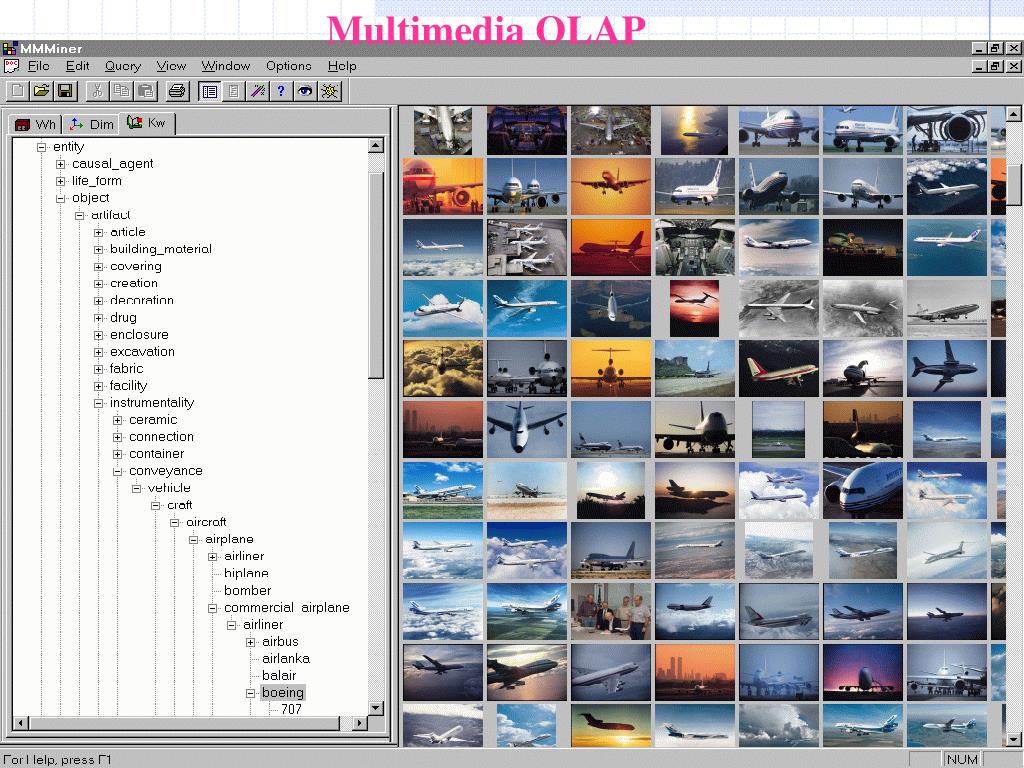Screen dimensions: 1024x768
Task: Click the image gallery scroll down arrow
Action: tap(1013, 740)
